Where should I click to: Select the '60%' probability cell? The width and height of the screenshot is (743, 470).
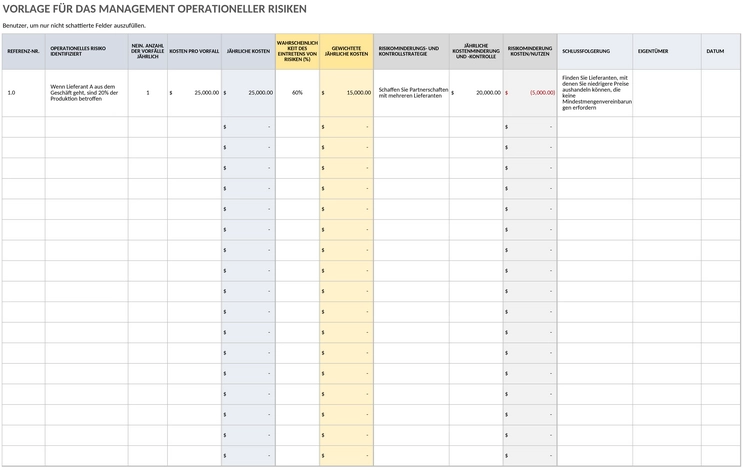[x=298, y=93]
